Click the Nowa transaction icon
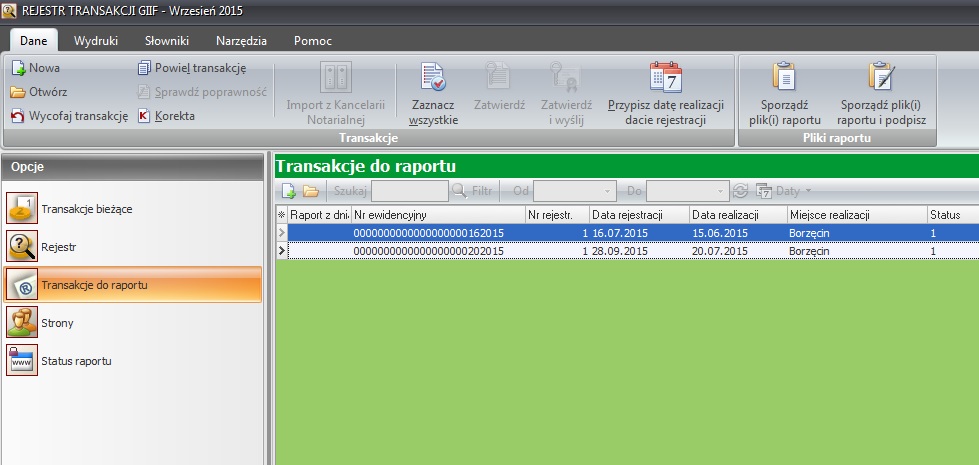979x465 pixels. (18, 68)
